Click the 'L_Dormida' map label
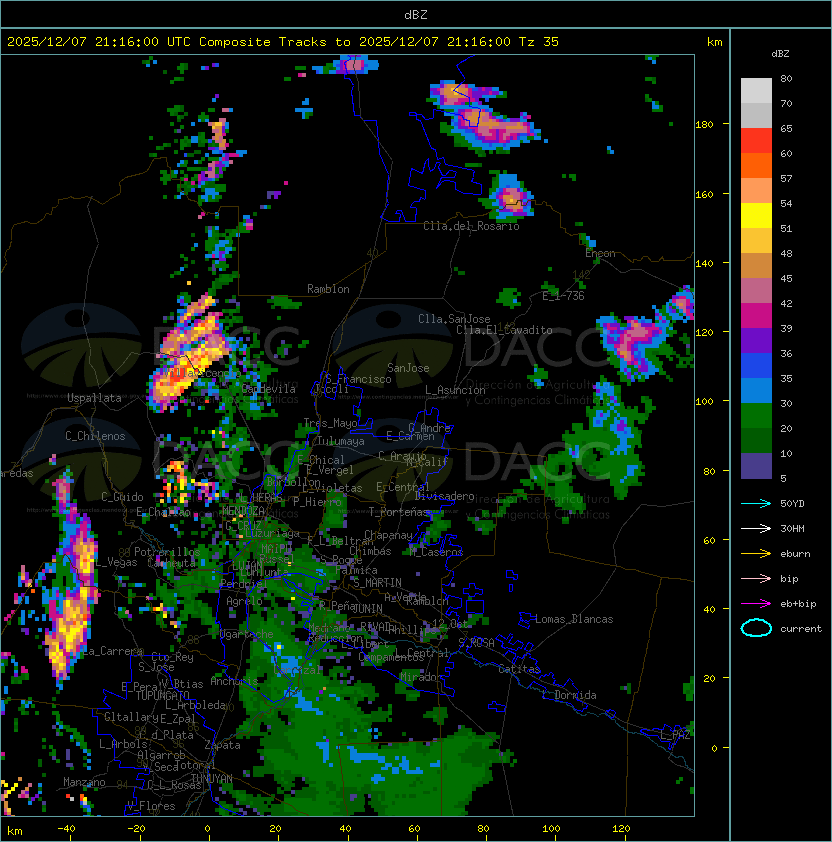This screenshot has height=842, width=832. 569,695
